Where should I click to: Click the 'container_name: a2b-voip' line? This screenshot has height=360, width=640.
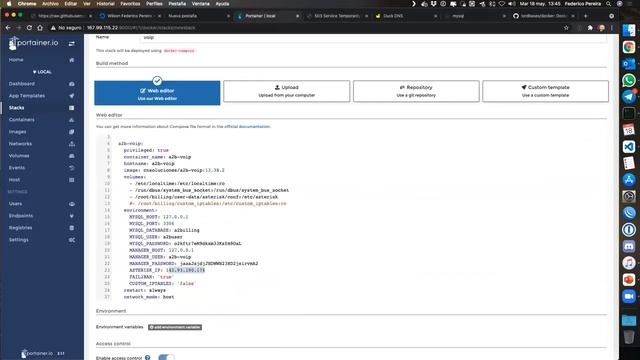(x=157, y=157)
